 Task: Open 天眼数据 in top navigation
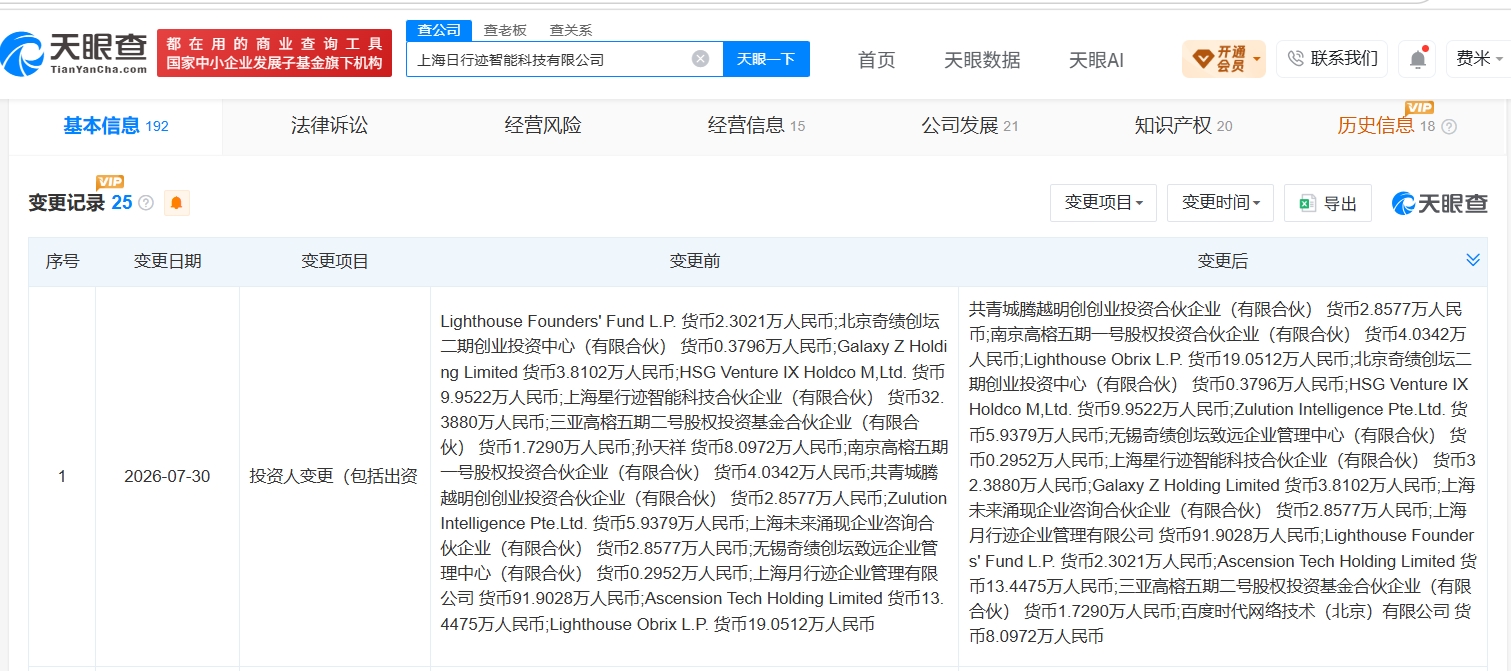(982, 60)
